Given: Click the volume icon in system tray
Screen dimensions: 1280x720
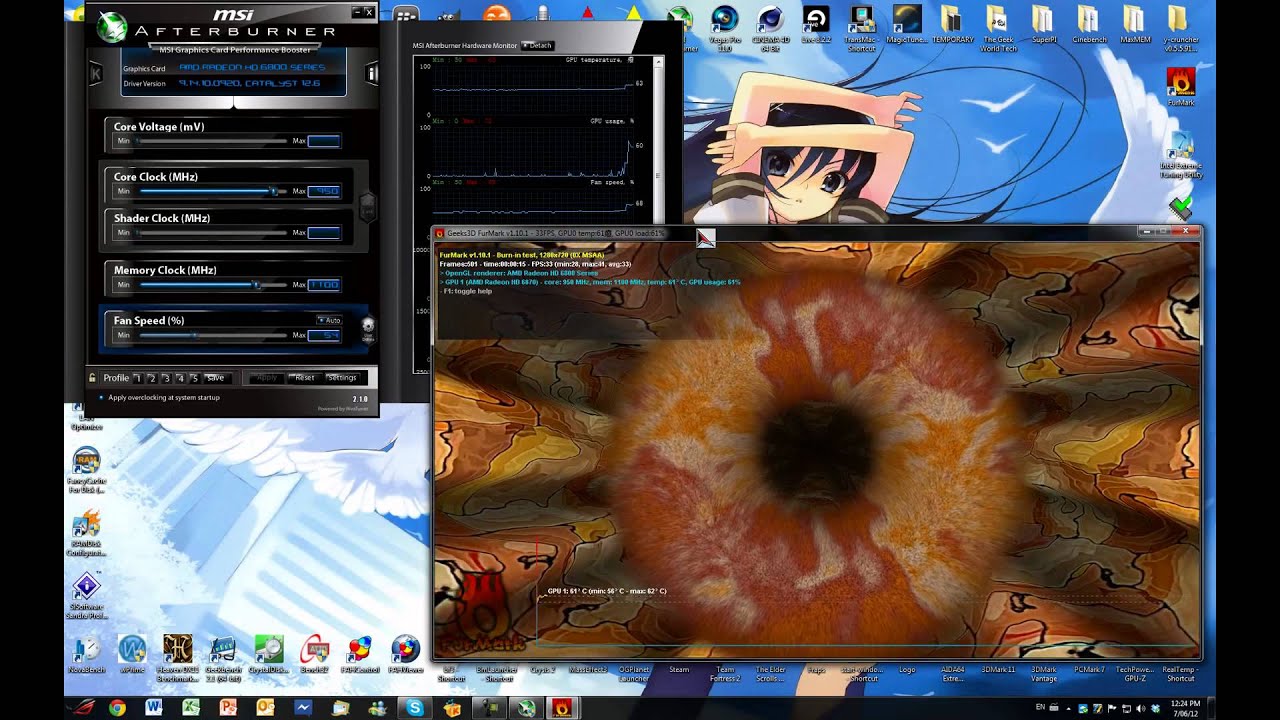Looking at the screenshot, I should click(x=1142, y=708).
